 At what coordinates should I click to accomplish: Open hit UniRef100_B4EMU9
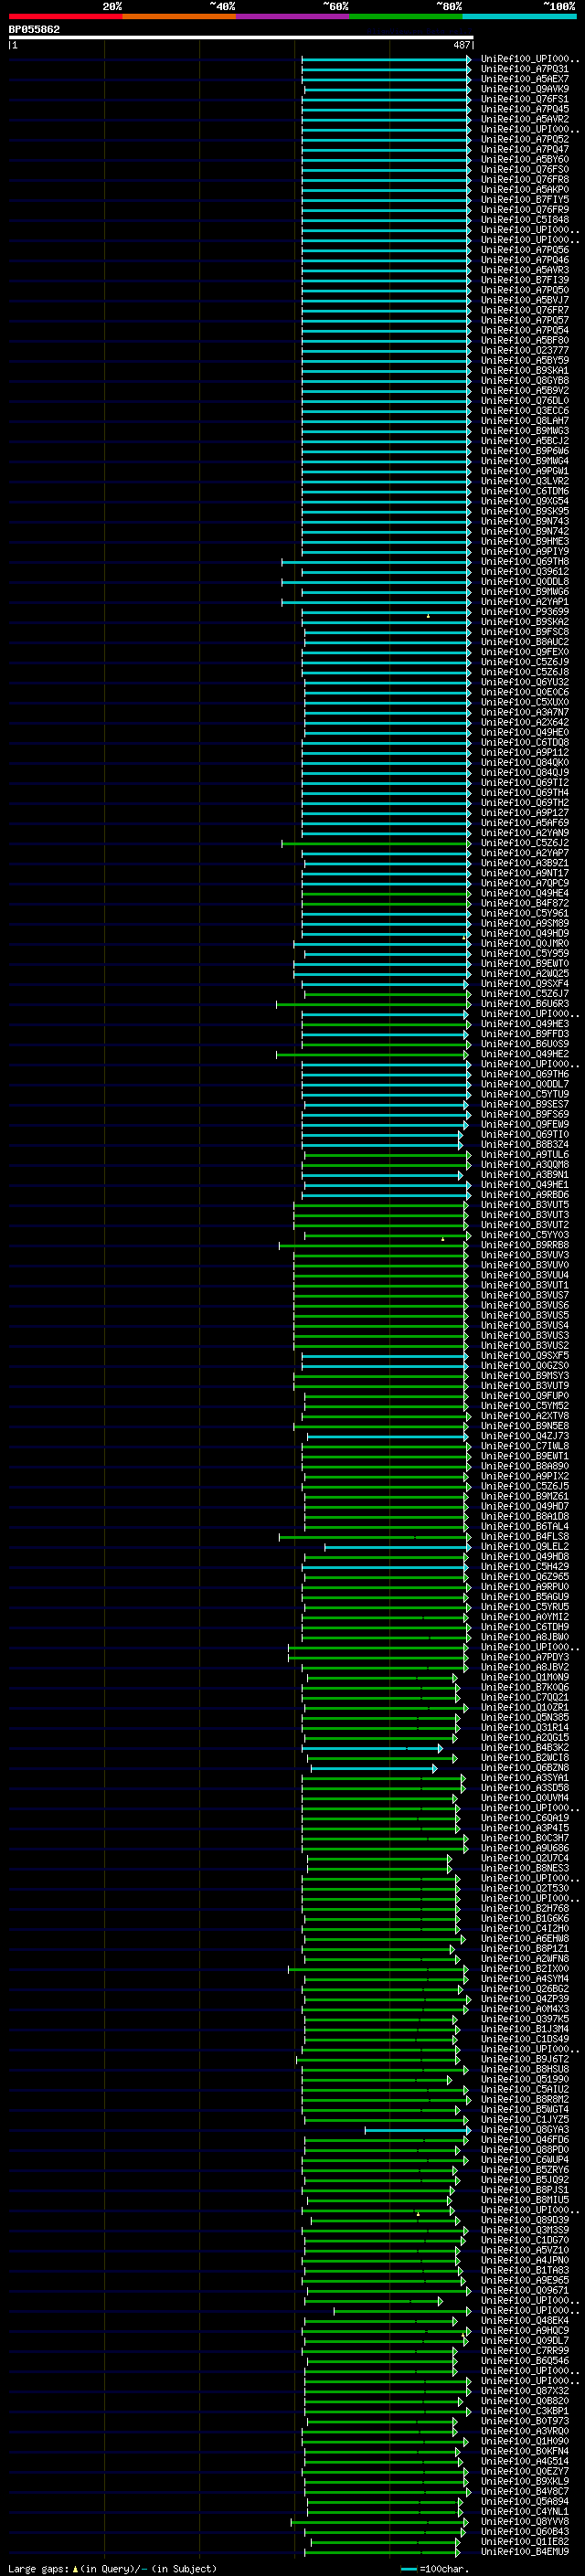[x=525, y=2552]
